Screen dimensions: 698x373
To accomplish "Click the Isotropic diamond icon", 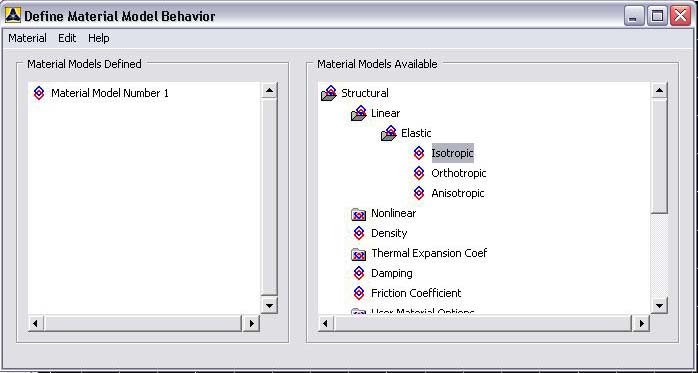I will (419, 153).
